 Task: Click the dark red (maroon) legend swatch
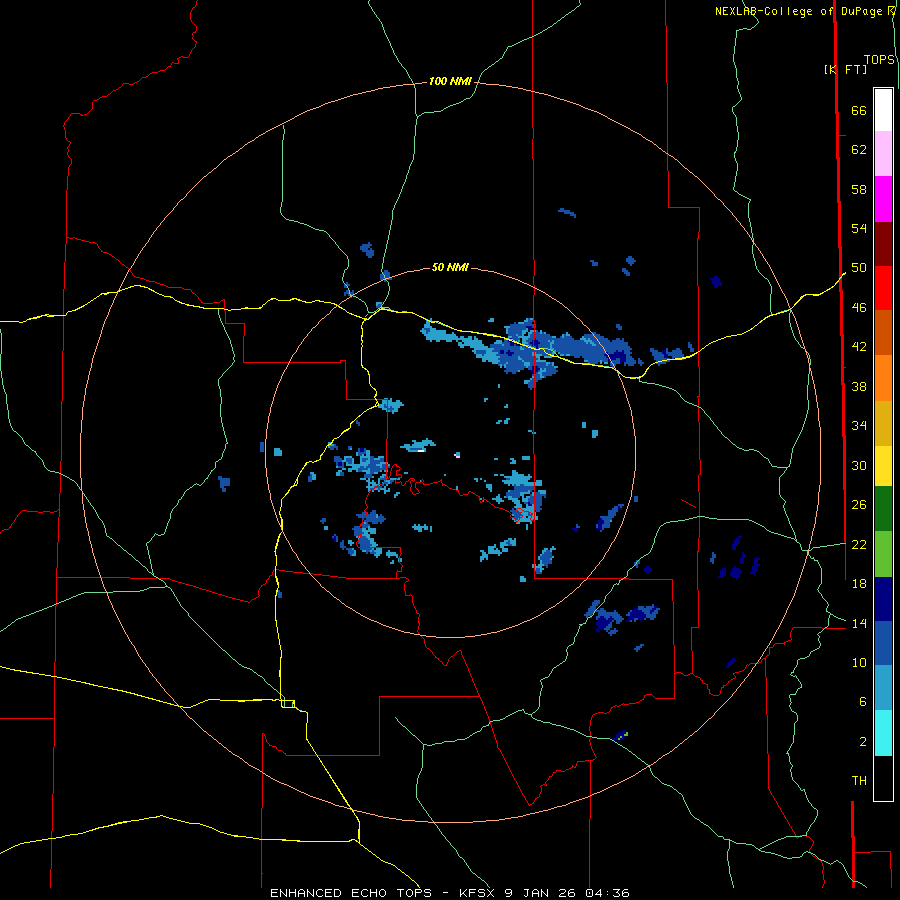pyautogui.click(x=883, y=244)
